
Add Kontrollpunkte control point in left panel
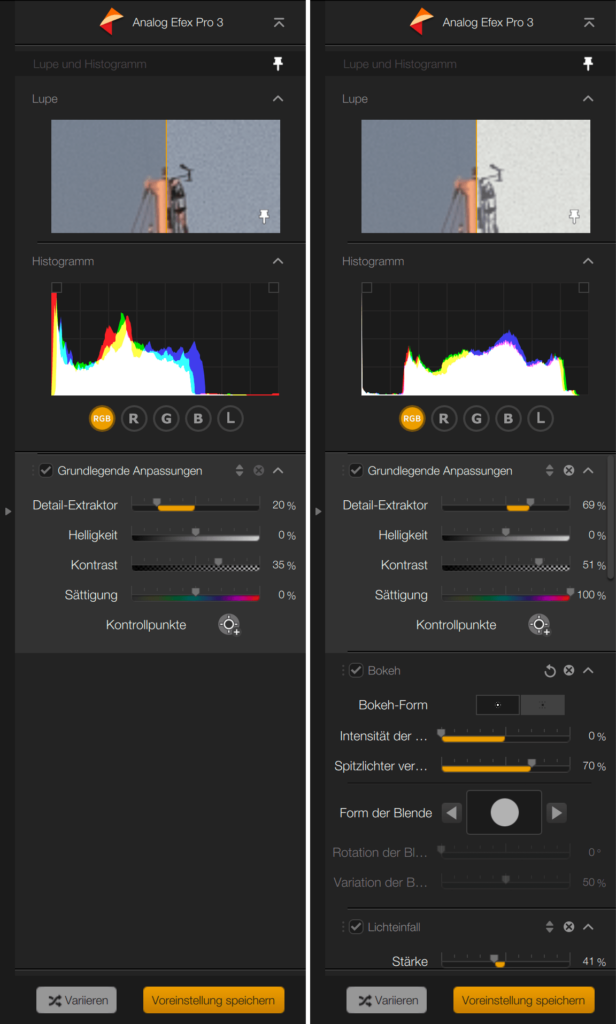click(x=229, y=625)
